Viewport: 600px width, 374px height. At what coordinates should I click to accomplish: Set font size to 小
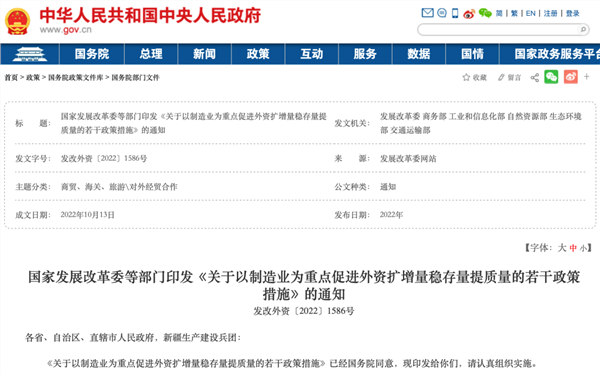[x=583, y=248]
